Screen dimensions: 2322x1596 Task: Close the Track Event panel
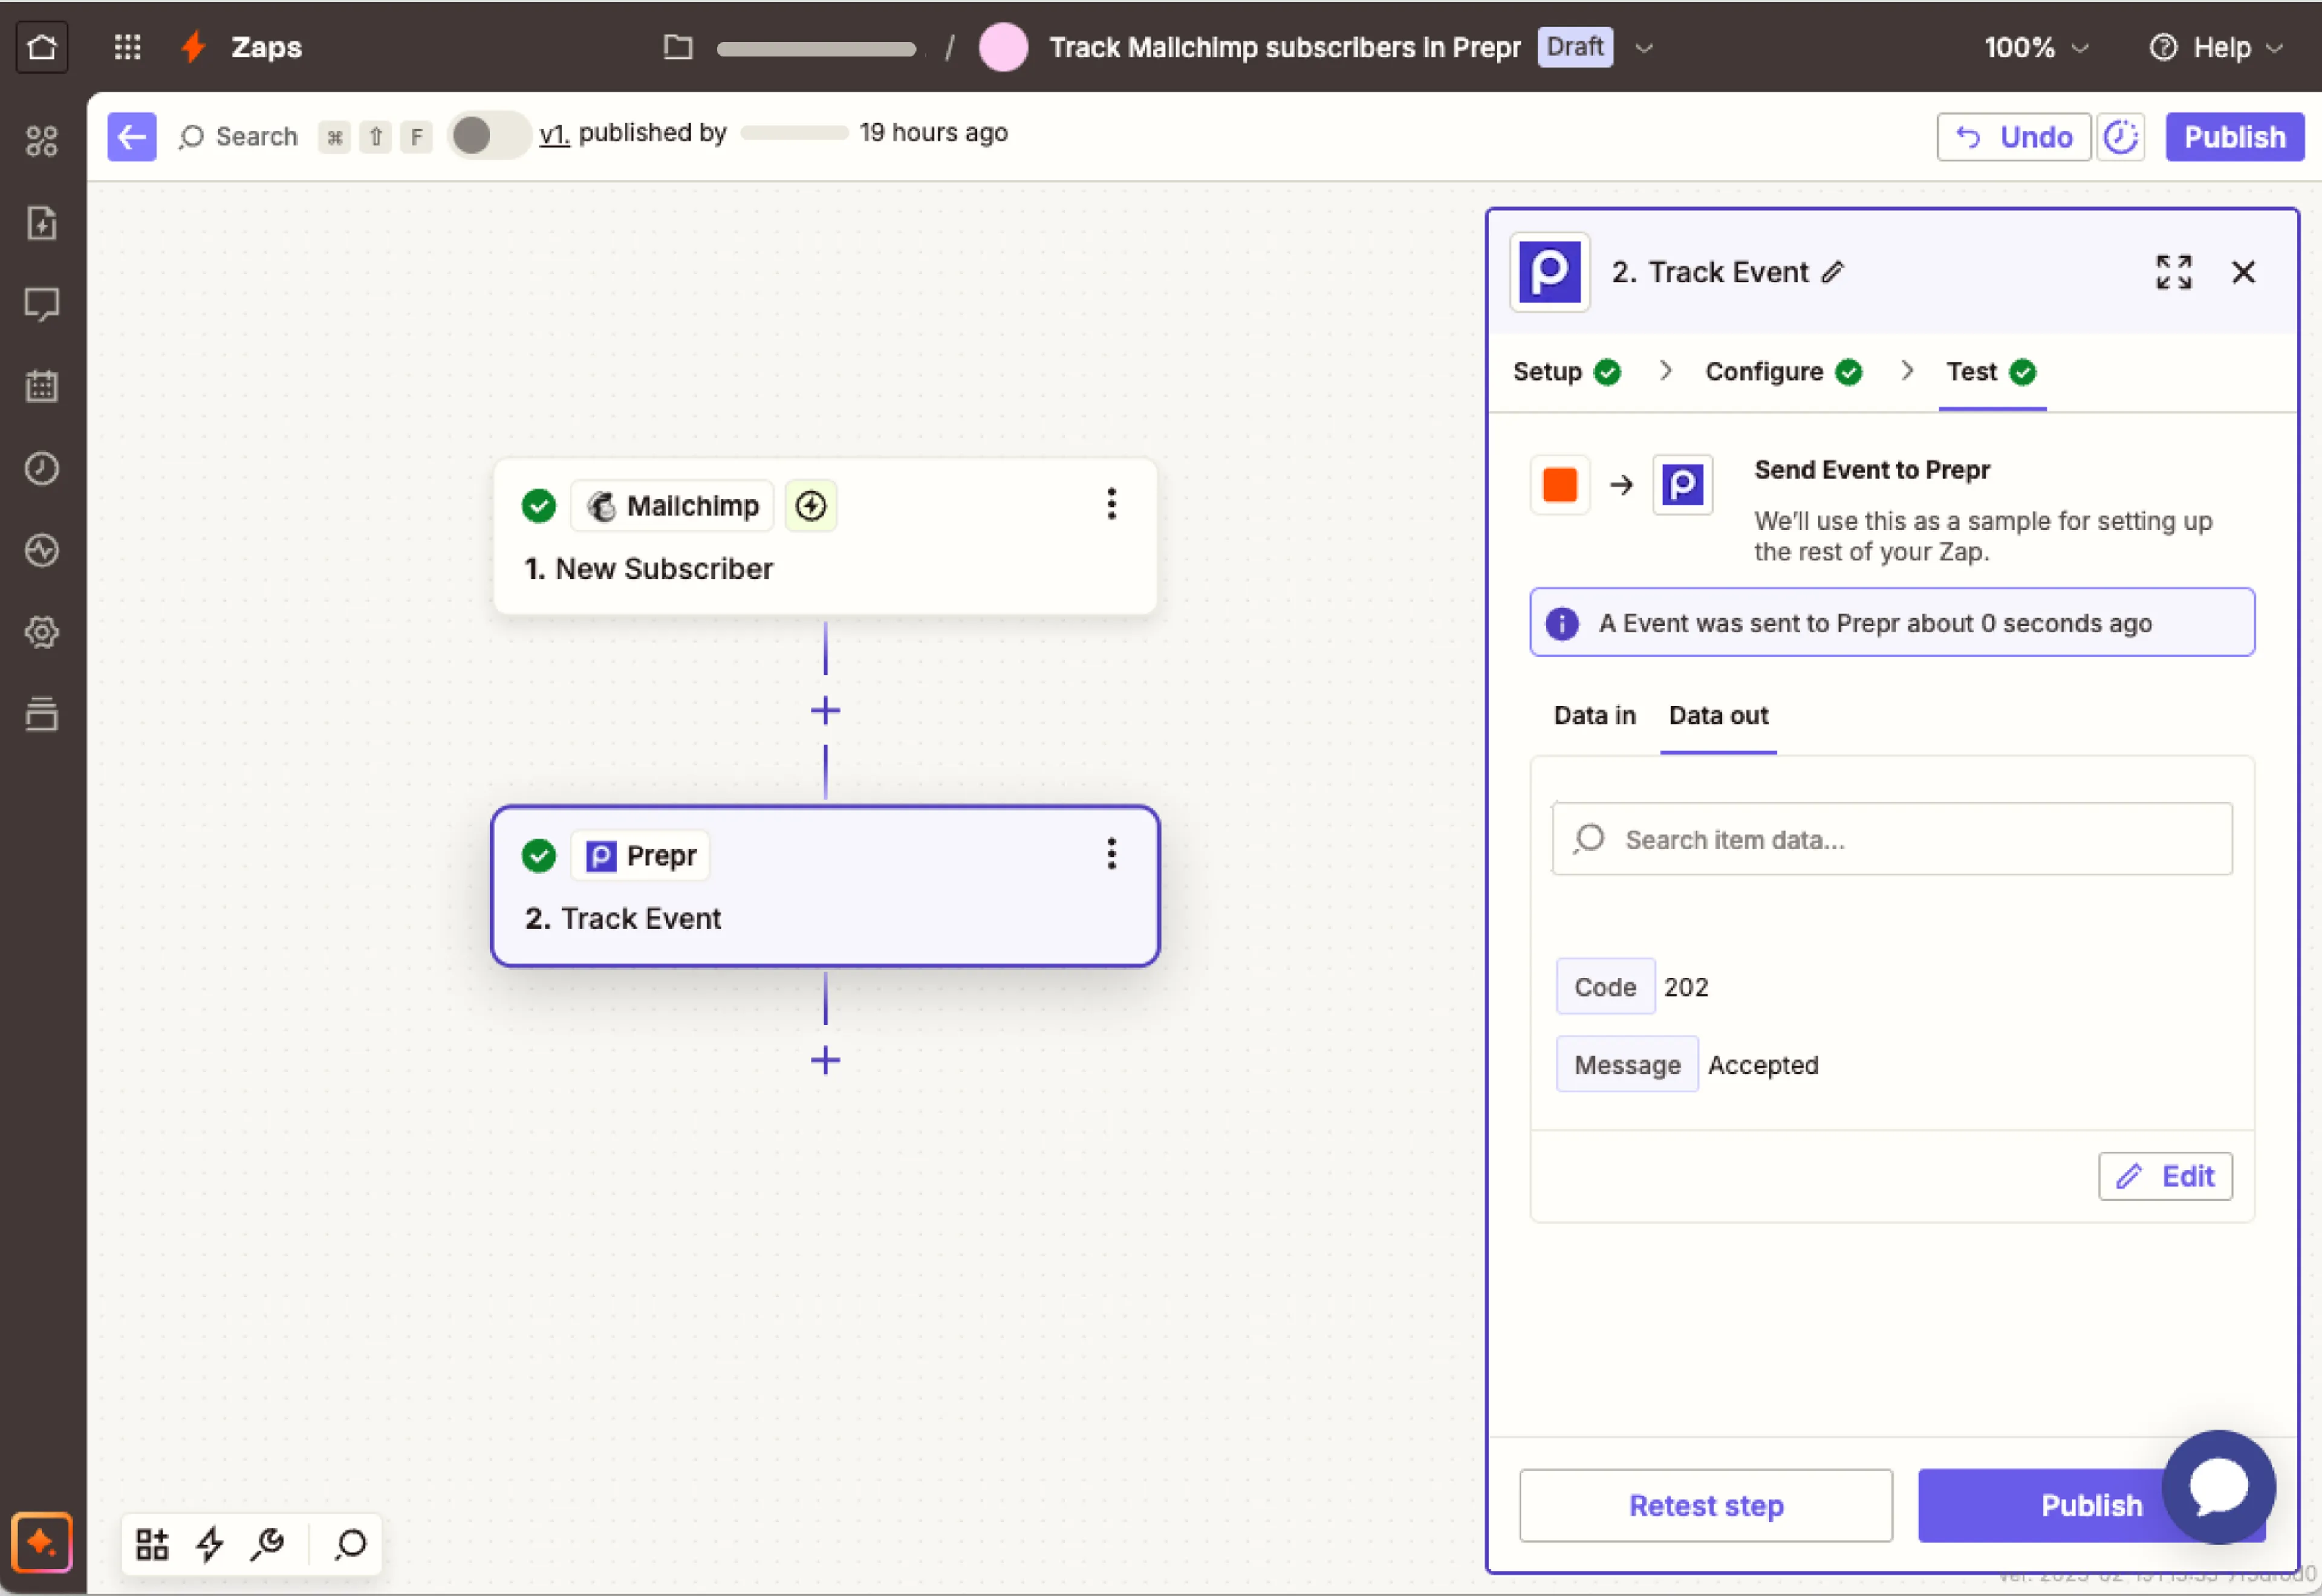click(x=2243, y=272)
